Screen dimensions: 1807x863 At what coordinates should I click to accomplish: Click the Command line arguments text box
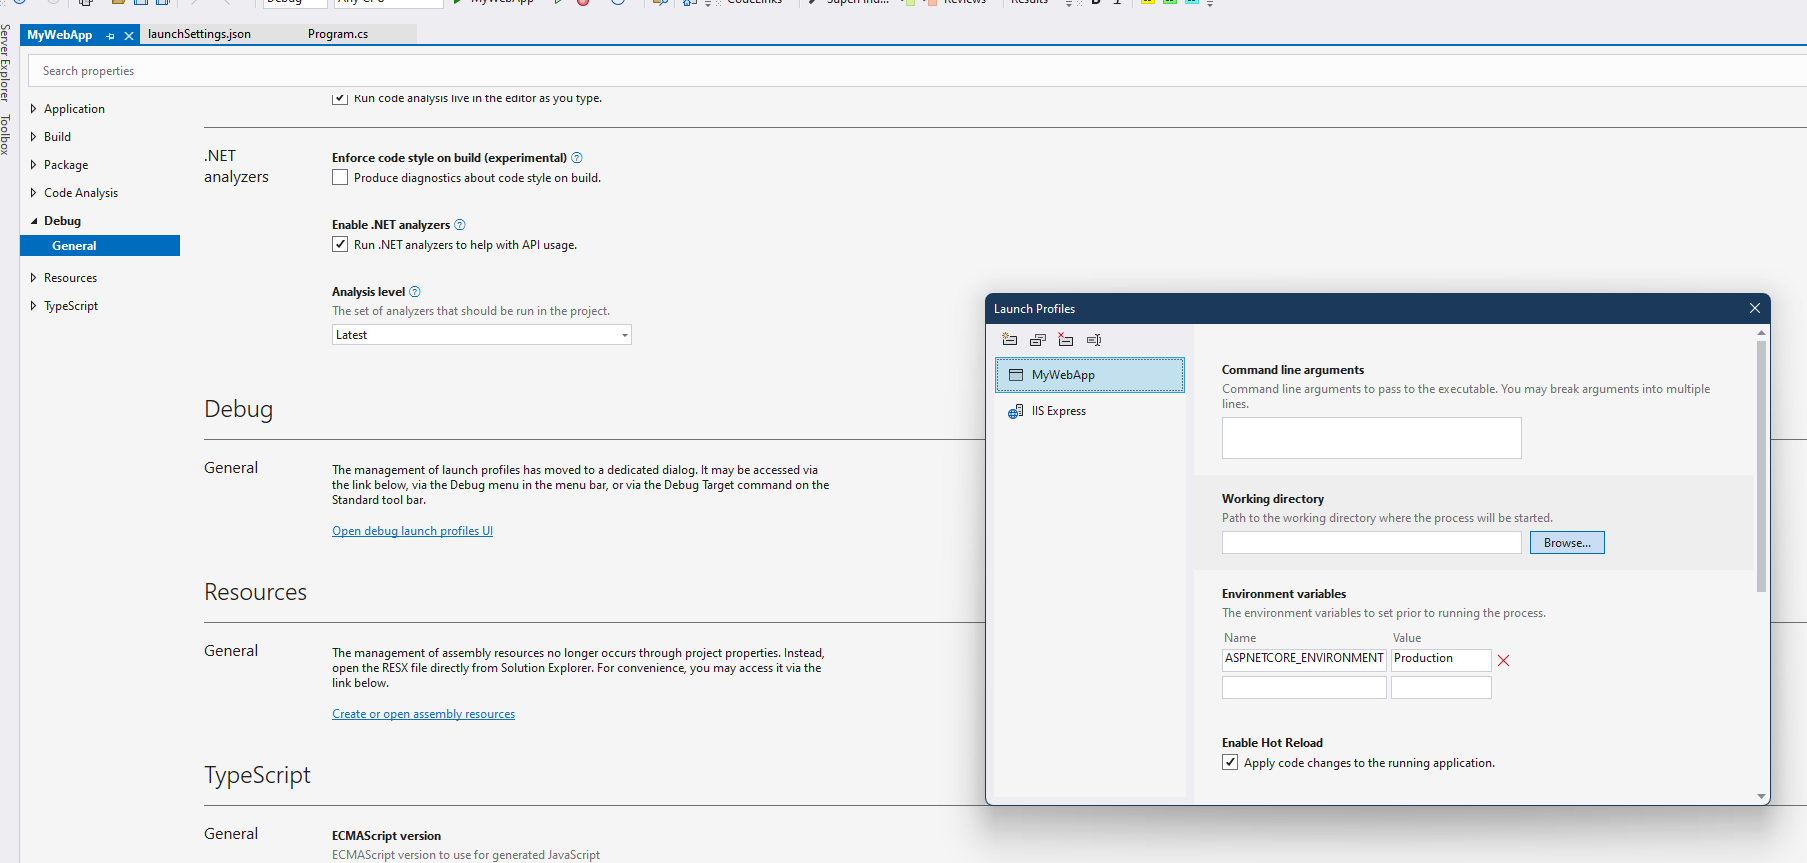[1371, 438]
